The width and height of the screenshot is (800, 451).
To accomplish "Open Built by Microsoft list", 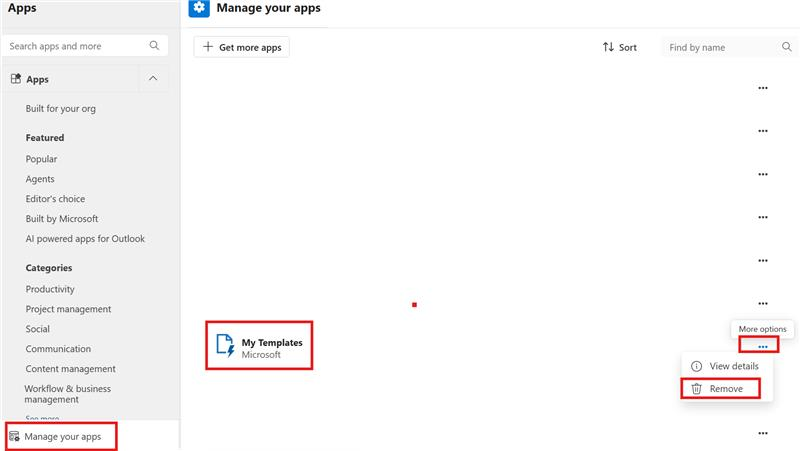I will point(62,219).
